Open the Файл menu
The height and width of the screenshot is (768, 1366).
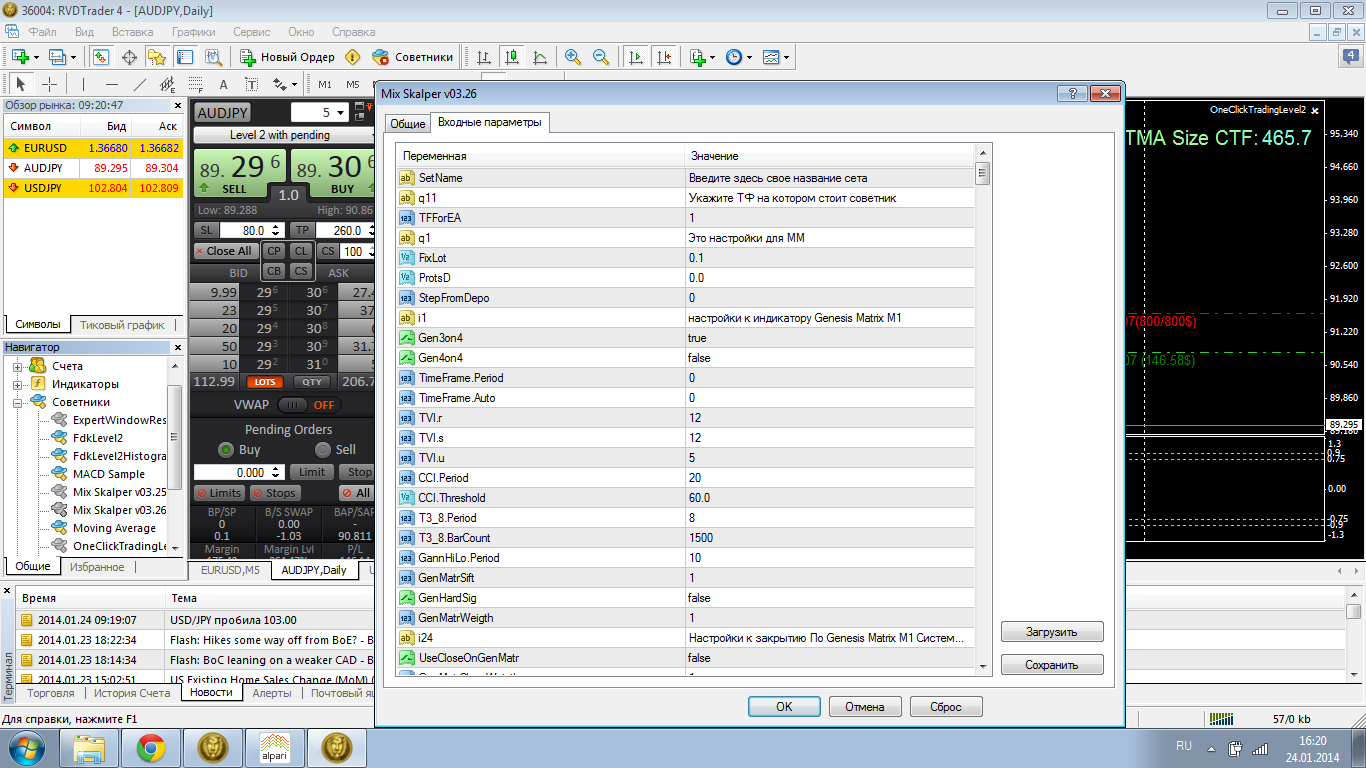[43, 32]
